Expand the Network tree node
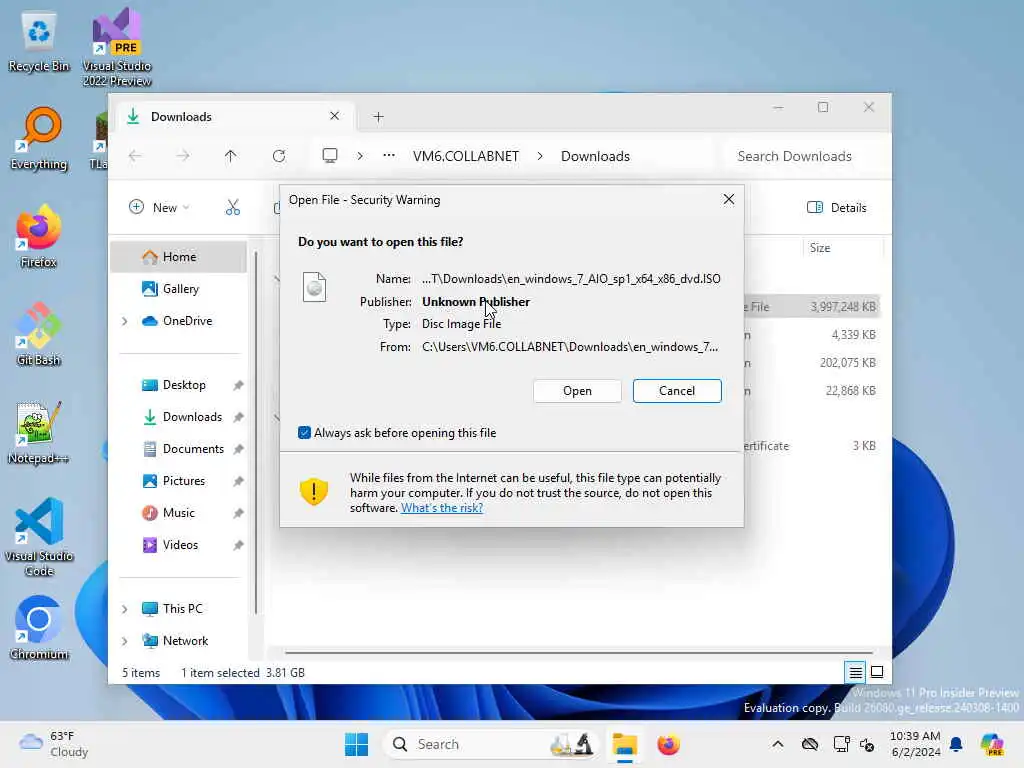The height and width of the screenshot is (768, 1024). coord(125,641)
